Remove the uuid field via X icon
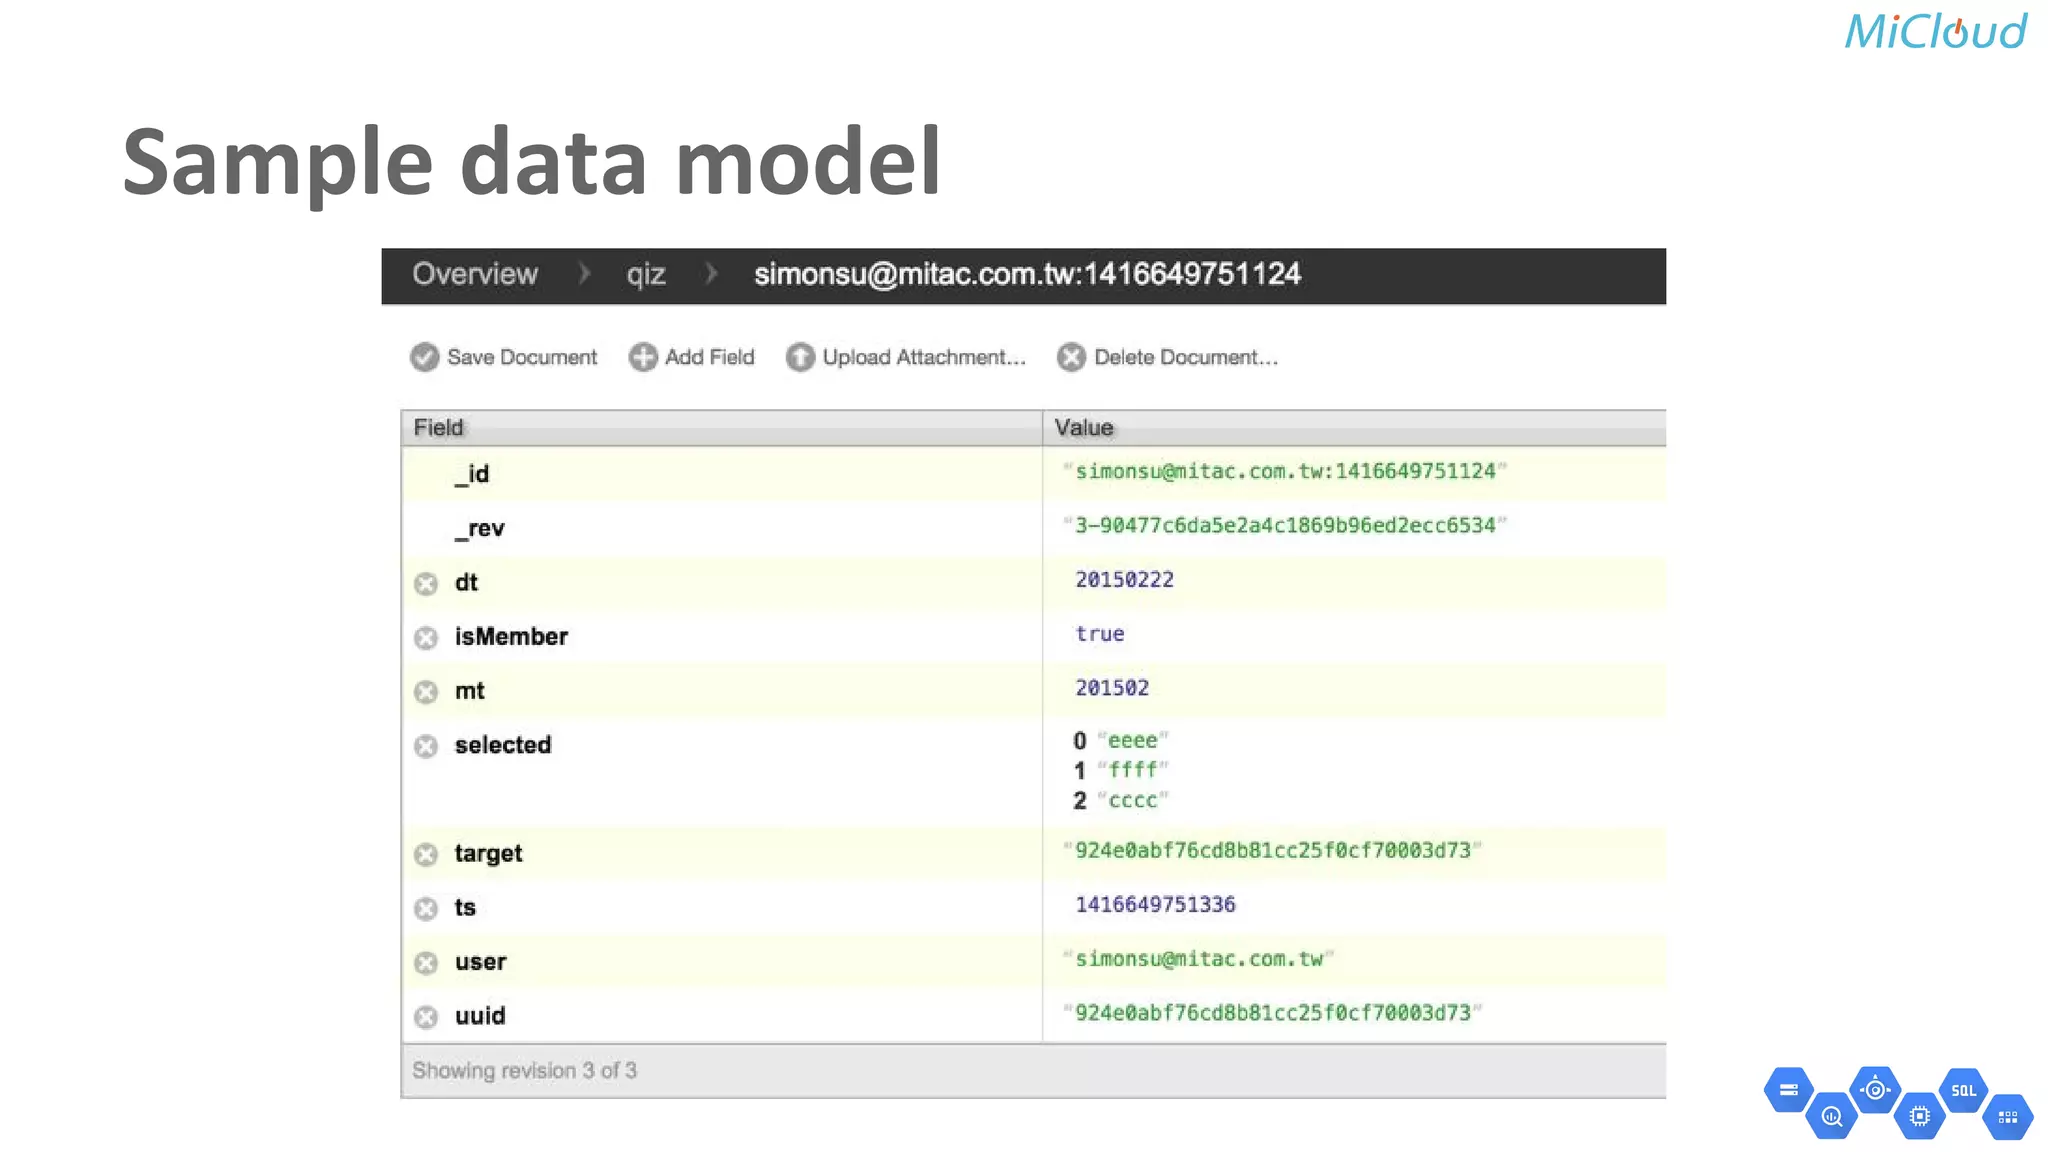Viewport: 2048px width, 1152px height. [426, 1017]
